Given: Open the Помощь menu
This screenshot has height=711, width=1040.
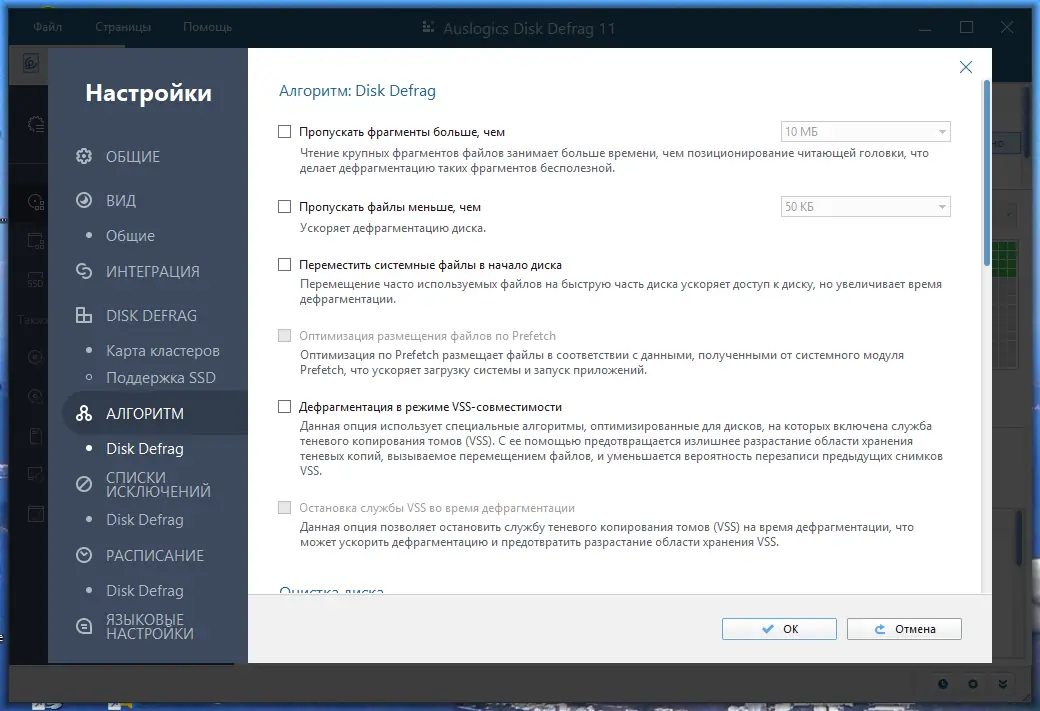Looking at the screenshot, I should coord(208,27).
